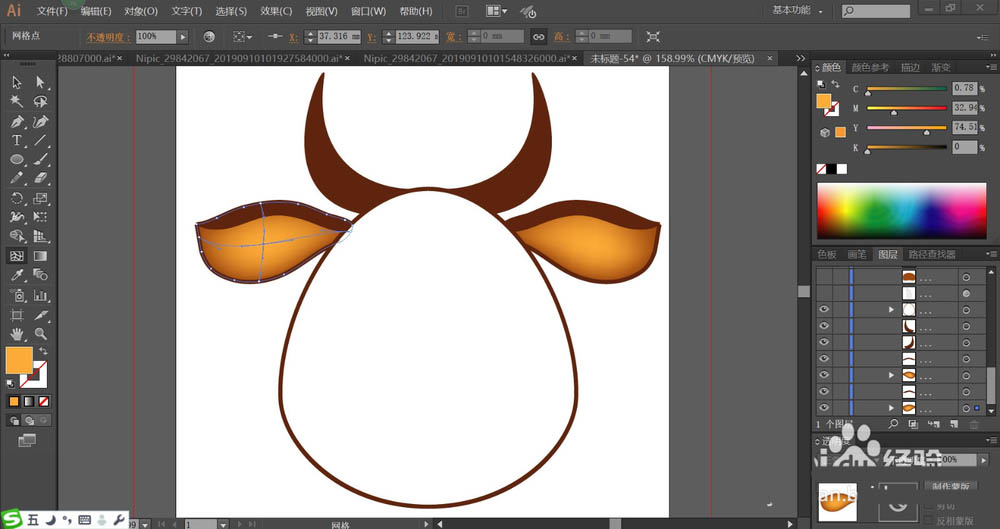Click the color spectrum bar in Color panel

902,209
